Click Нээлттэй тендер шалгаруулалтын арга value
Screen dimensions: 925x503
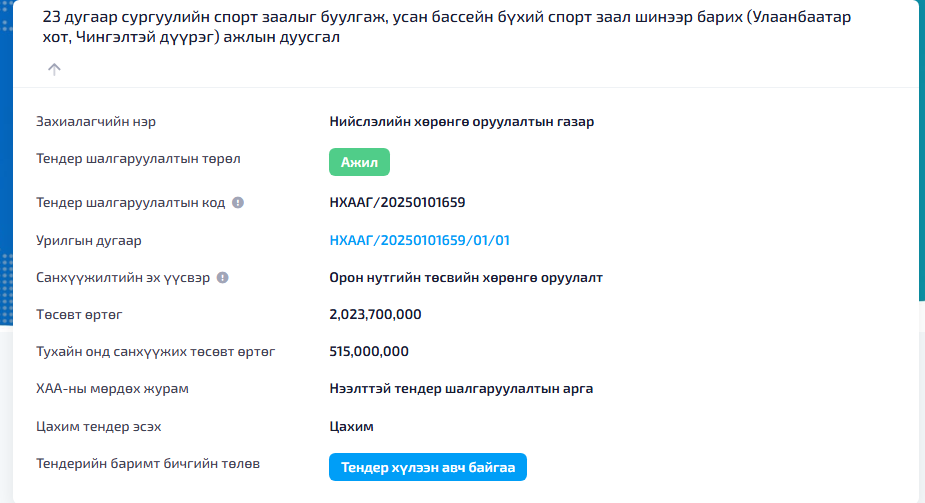[x=461, y=388]
